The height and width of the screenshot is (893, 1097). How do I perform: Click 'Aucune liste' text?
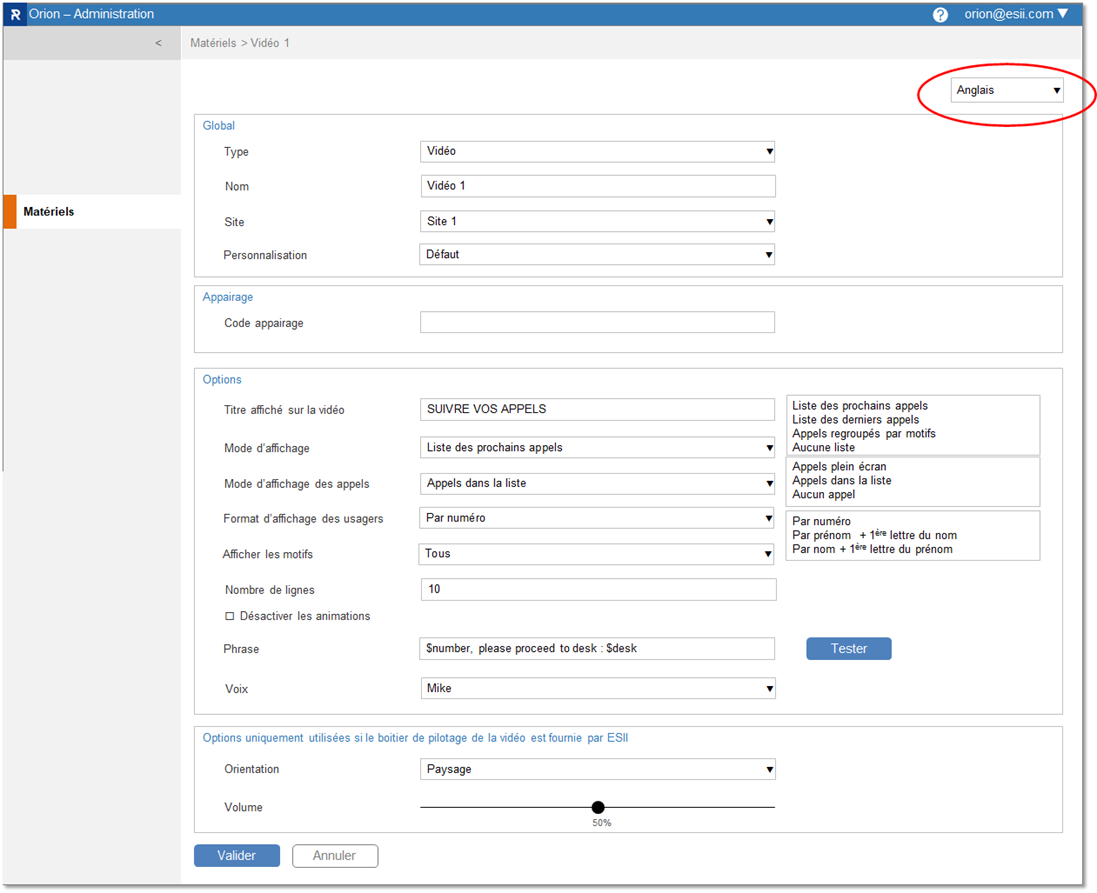pyautogui.click(x=823, y=448)
